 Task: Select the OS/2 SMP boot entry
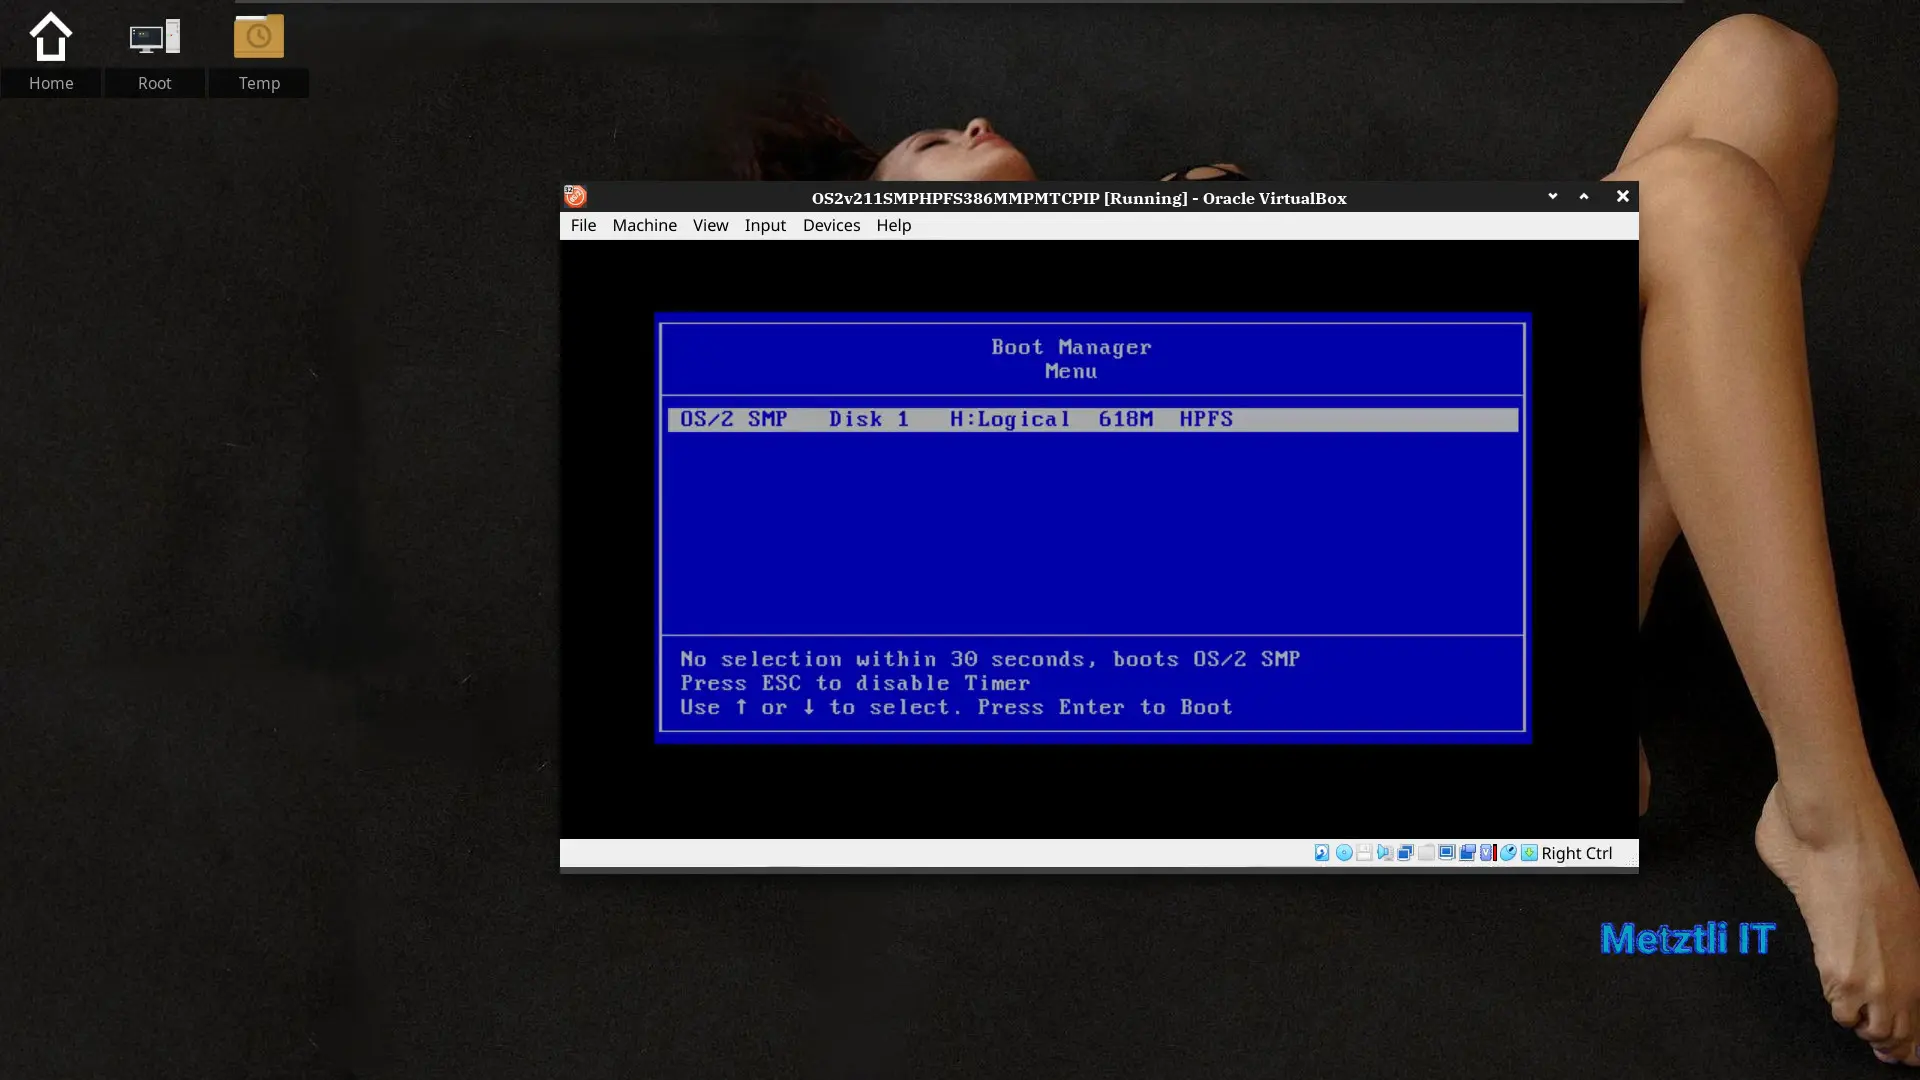coord(1093,419)
